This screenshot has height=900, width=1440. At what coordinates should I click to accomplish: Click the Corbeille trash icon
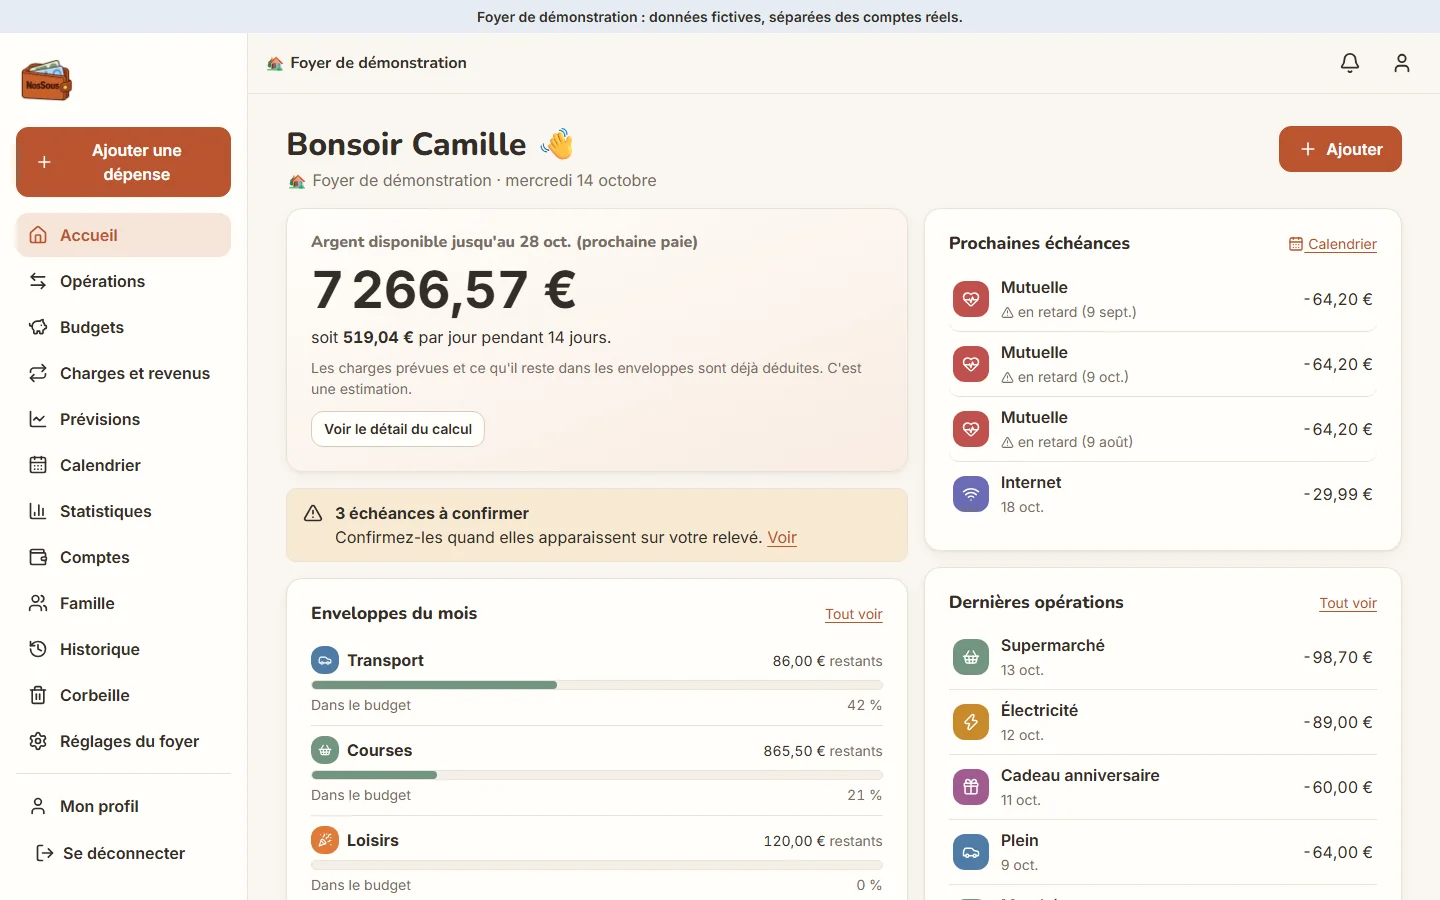point(38,695)
